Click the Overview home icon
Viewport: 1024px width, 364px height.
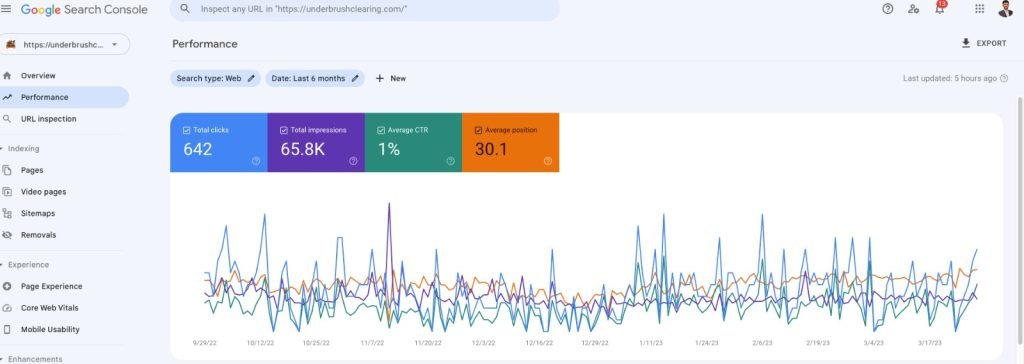[x=7, y=76]
